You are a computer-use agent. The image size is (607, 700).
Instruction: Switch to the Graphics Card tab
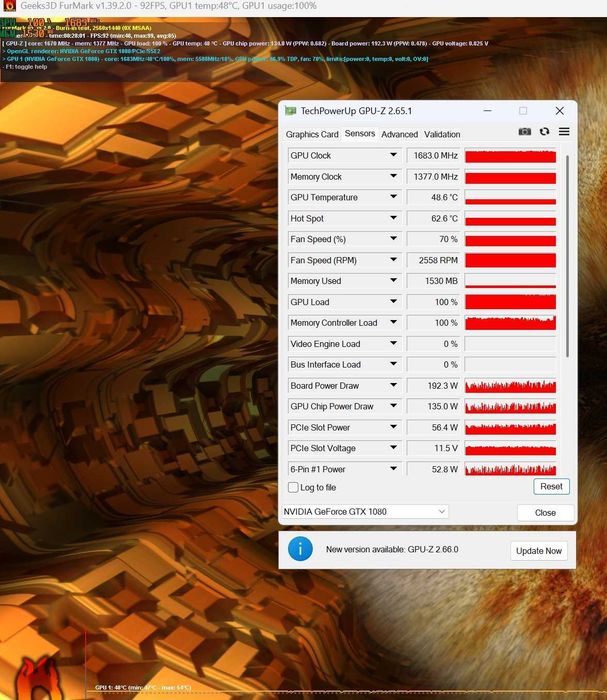(x=312, y=134)
